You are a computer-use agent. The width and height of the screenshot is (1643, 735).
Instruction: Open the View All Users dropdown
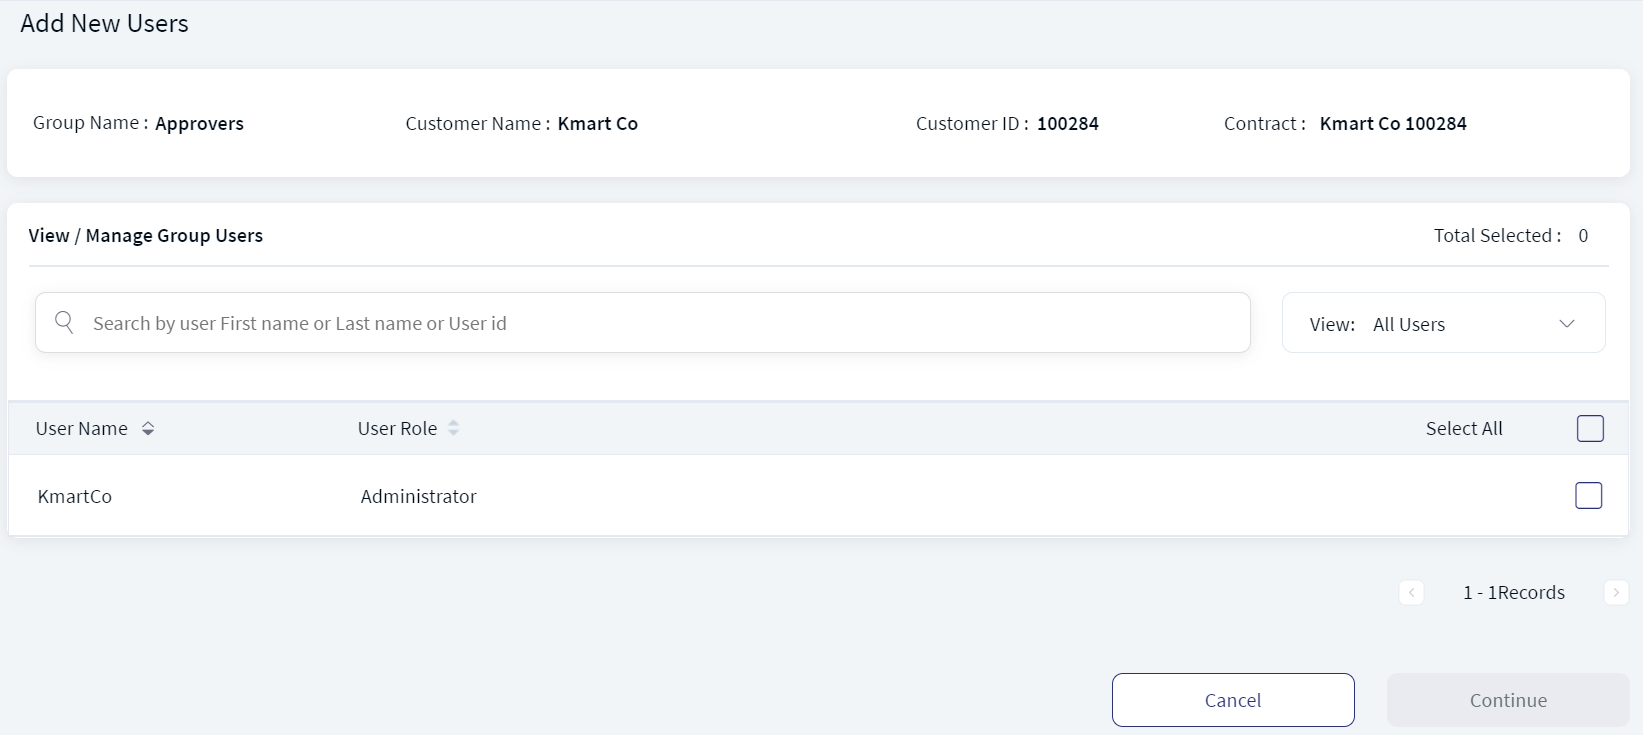coord(1443,323)
